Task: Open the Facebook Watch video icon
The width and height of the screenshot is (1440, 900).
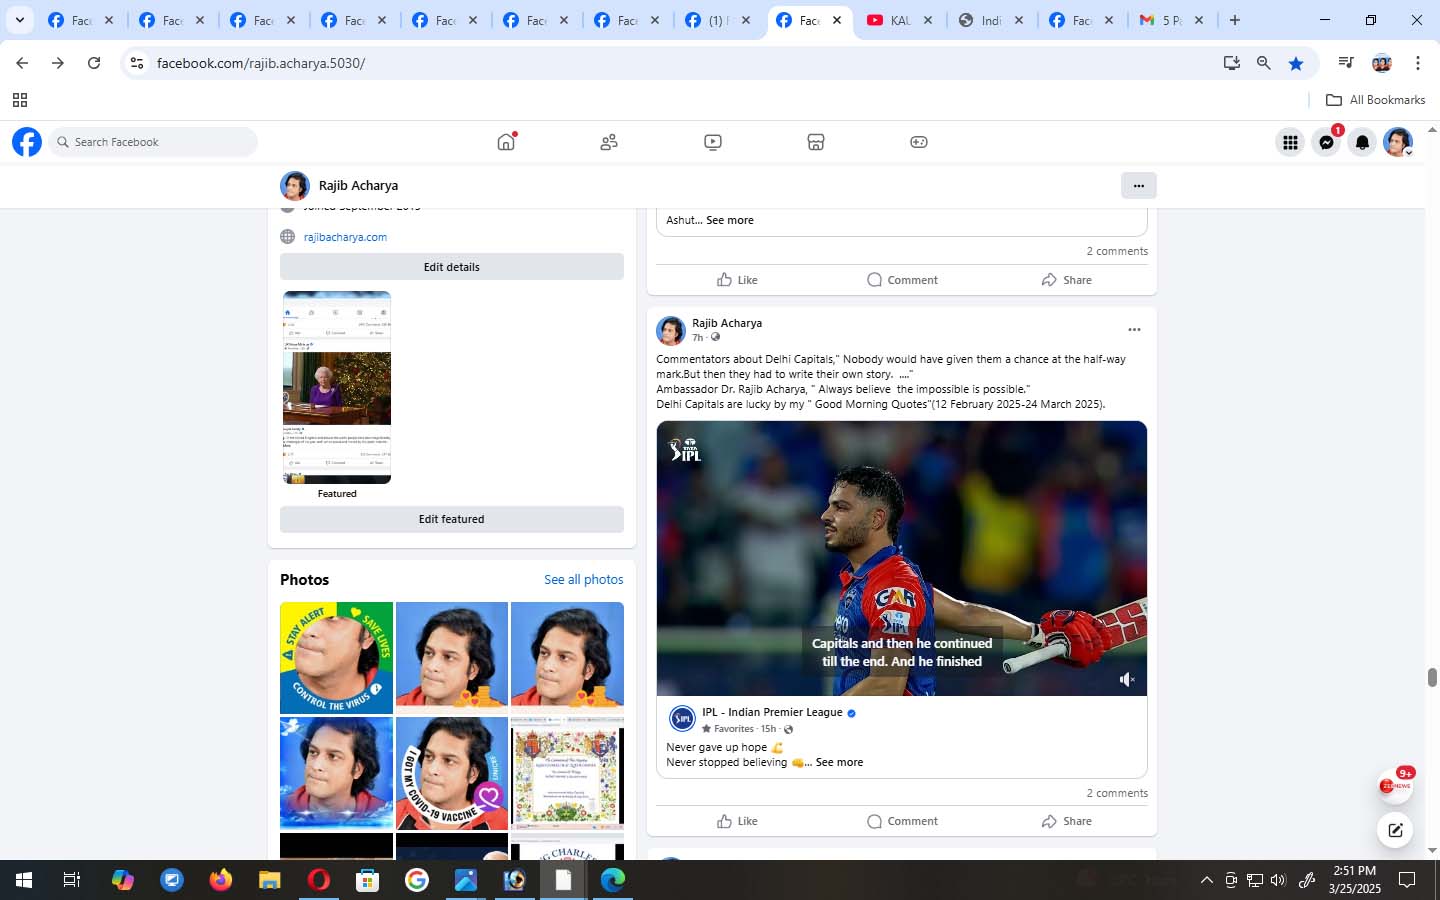Action: tap(713, 142)
